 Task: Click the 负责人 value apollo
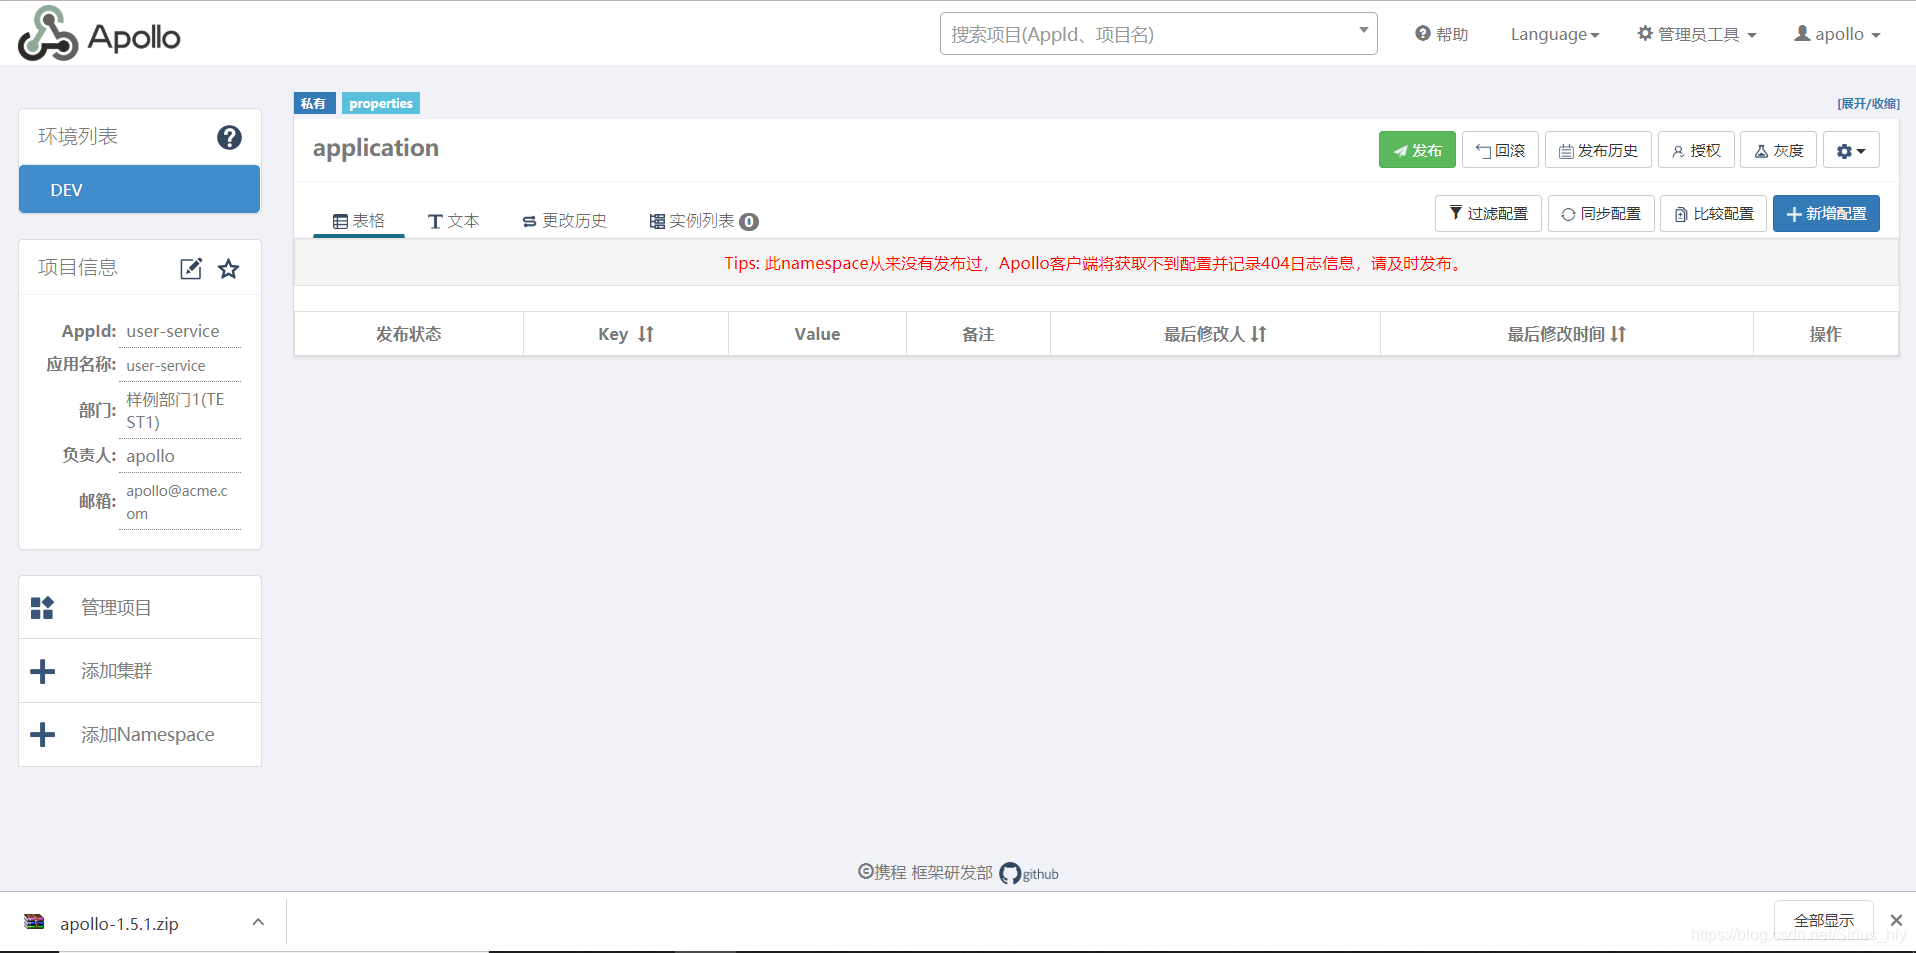click(x=150, y=456)
